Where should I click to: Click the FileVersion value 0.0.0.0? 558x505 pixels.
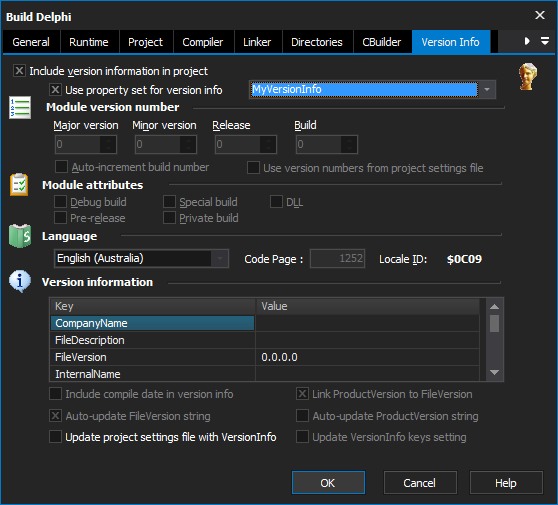click(x=279, y=357)
